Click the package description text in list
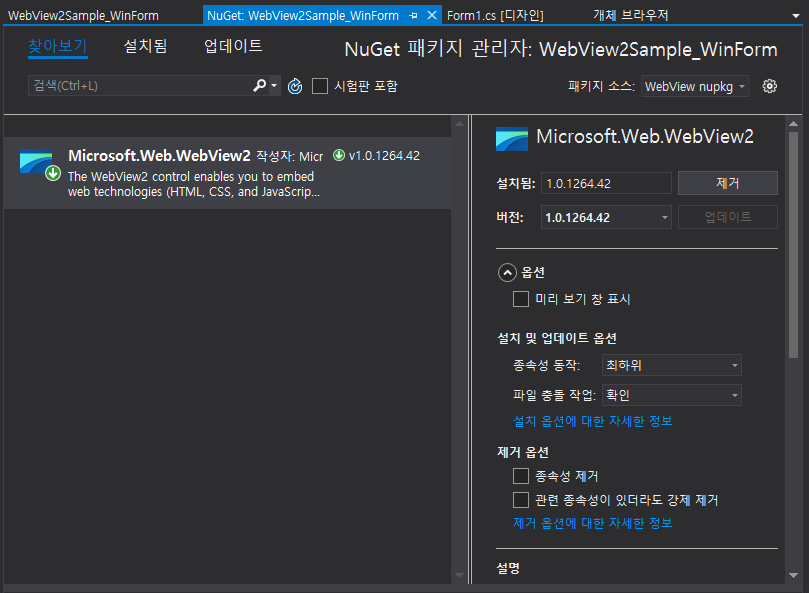Viewport: 809px width, 593px height. coord(193,184)
